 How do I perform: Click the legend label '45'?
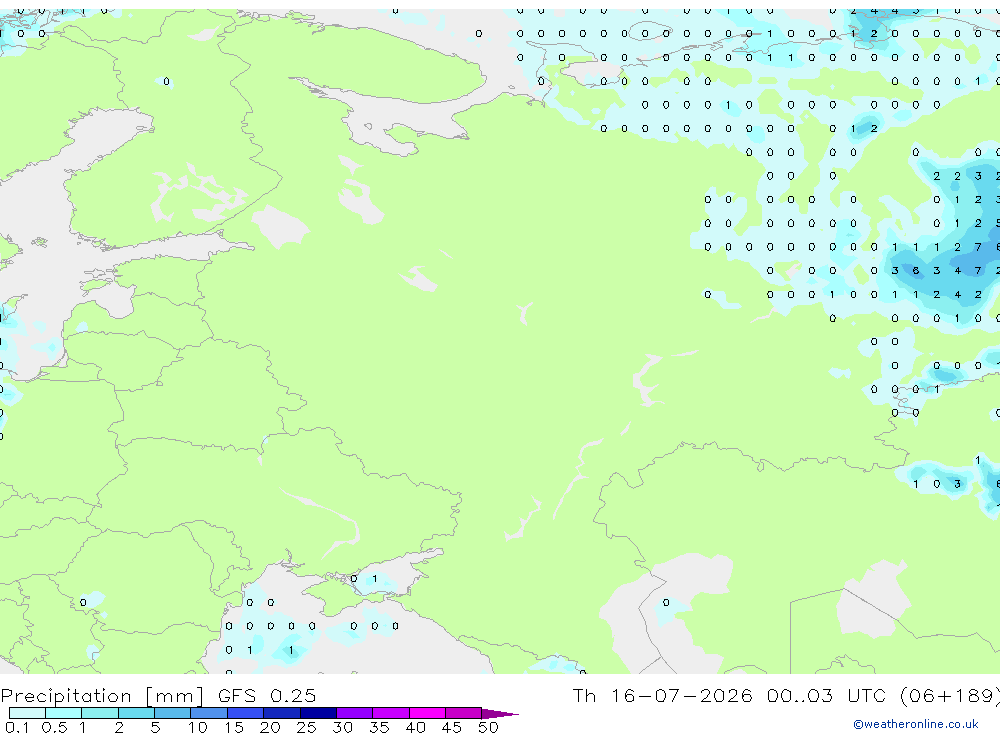pyautogui.click(x=452, y=727)
